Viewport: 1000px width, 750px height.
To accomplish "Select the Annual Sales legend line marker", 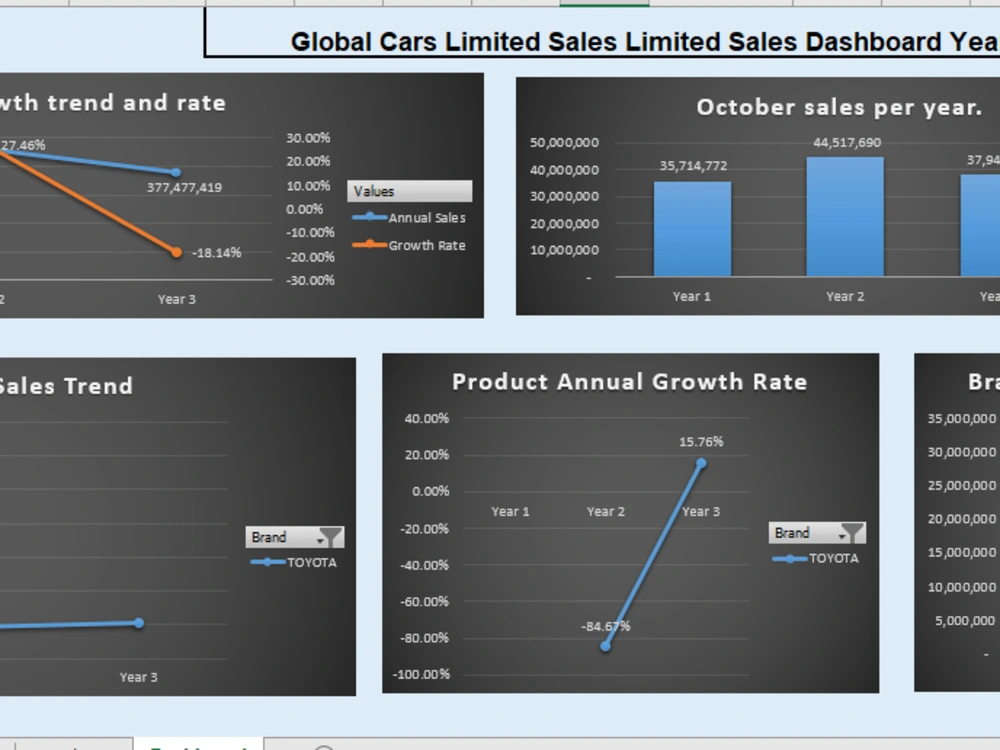I will tap(370, 217).
